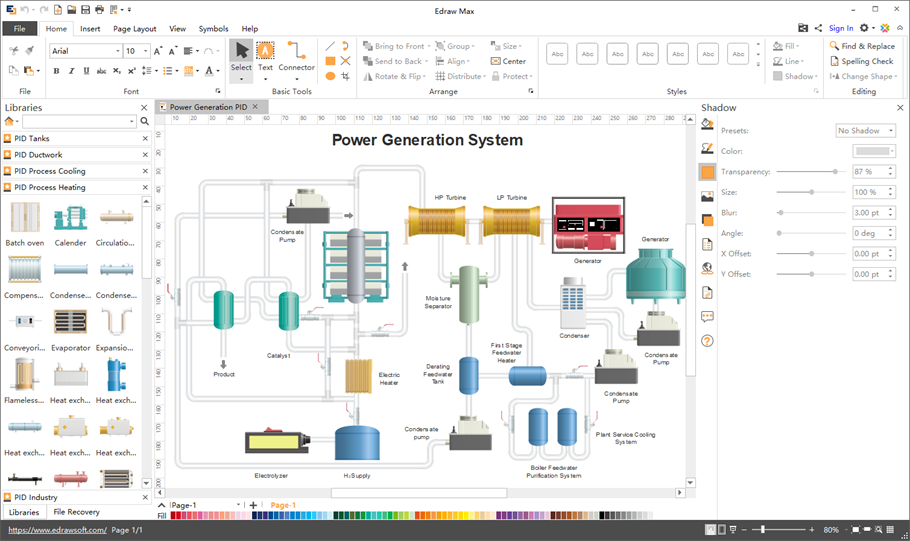The width and height of the screenshot is (910, 541).
Task: Open the Page Layout ribbon tab
Action: (x=134, y=29)
